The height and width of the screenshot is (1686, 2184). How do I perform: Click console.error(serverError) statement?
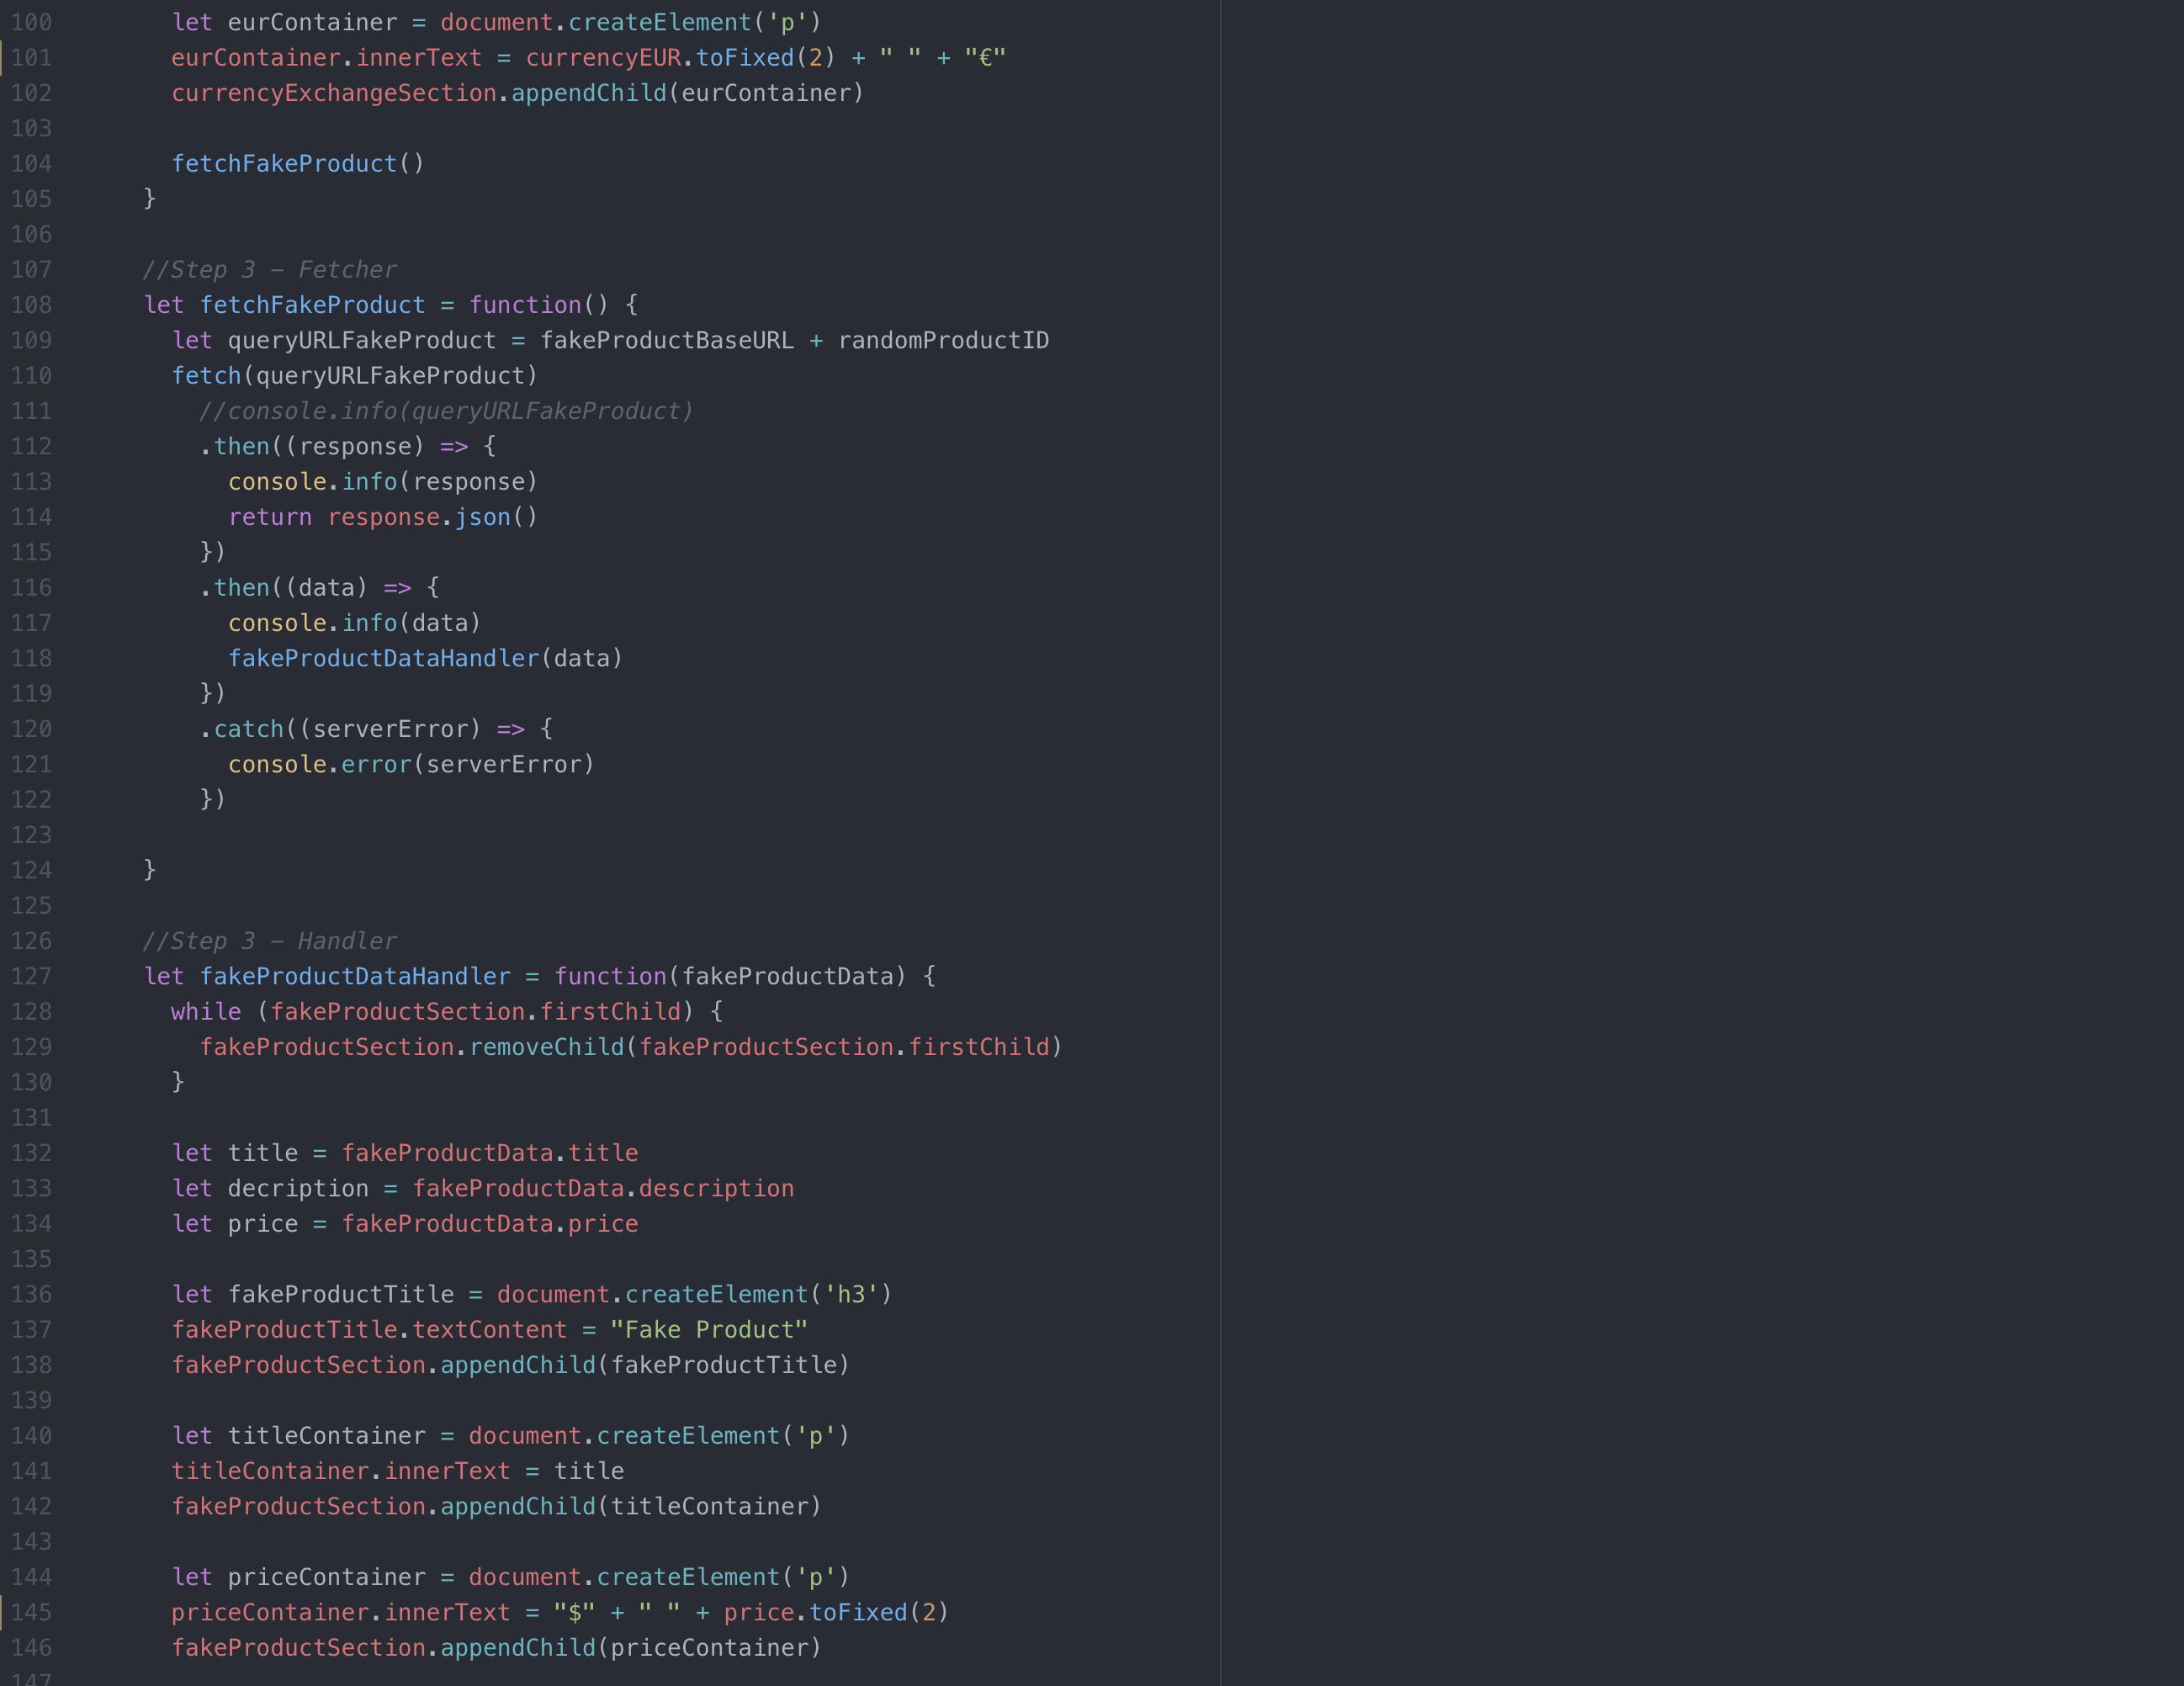411,764
